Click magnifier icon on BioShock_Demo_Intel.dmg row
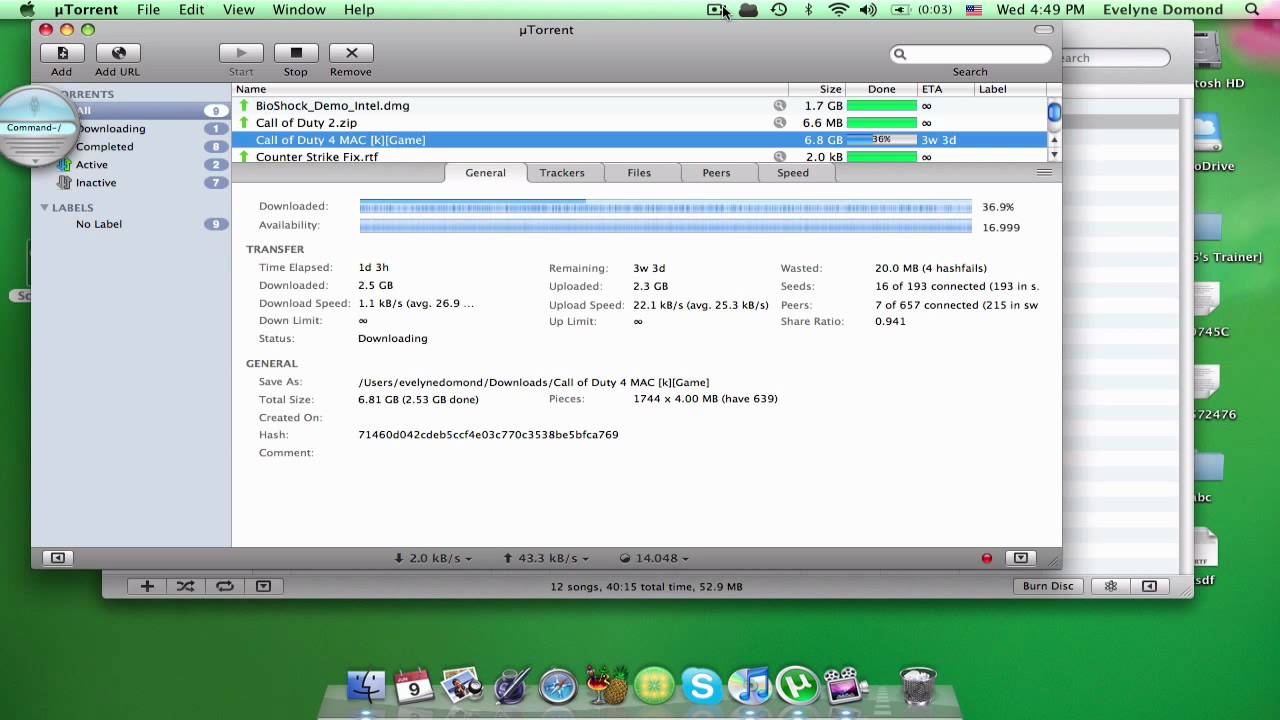1280x720 pixels. pos(780,105)
